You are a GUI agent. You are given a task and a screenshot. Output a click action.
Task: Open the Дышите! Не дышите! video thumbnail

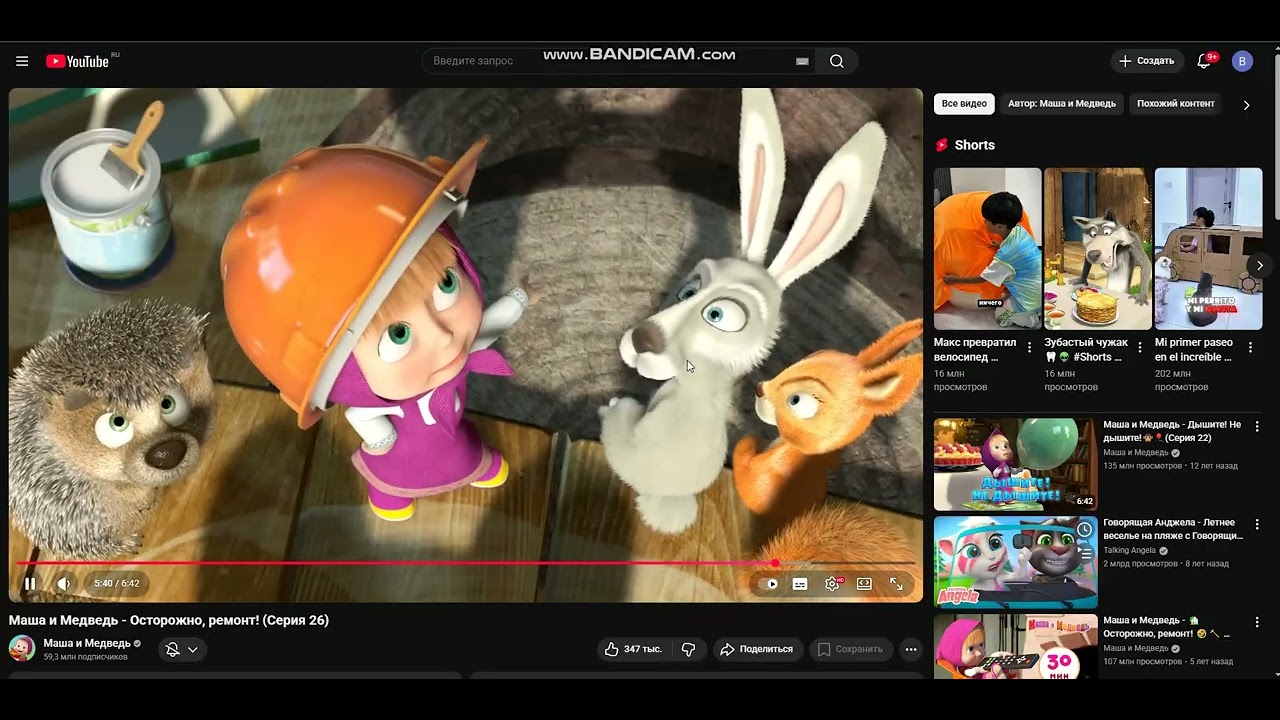tap(1015, 464)
